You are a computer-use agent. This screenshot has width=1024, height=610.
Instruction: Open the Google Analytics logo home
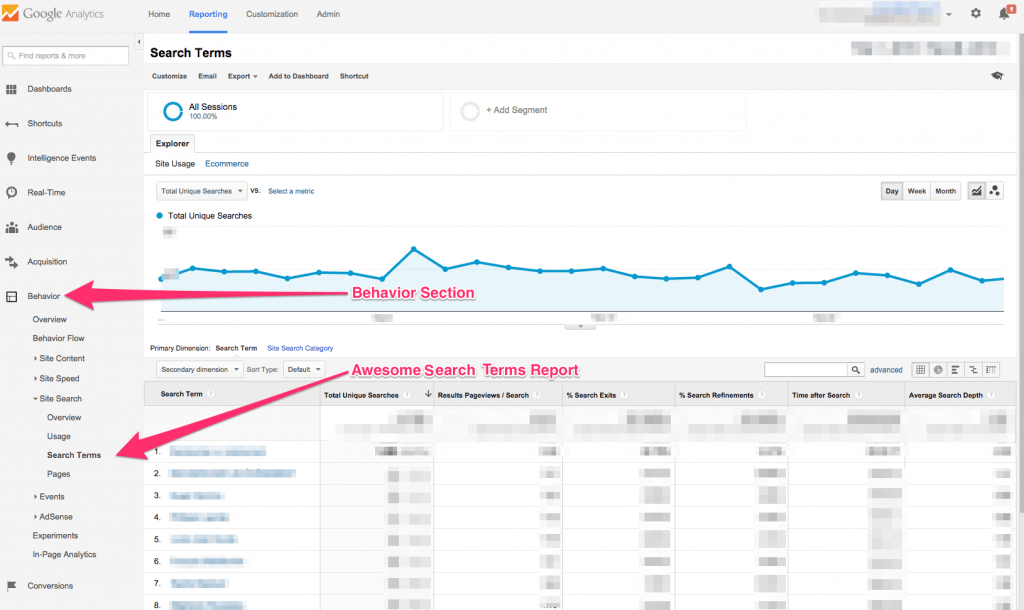tap(53, 14)
